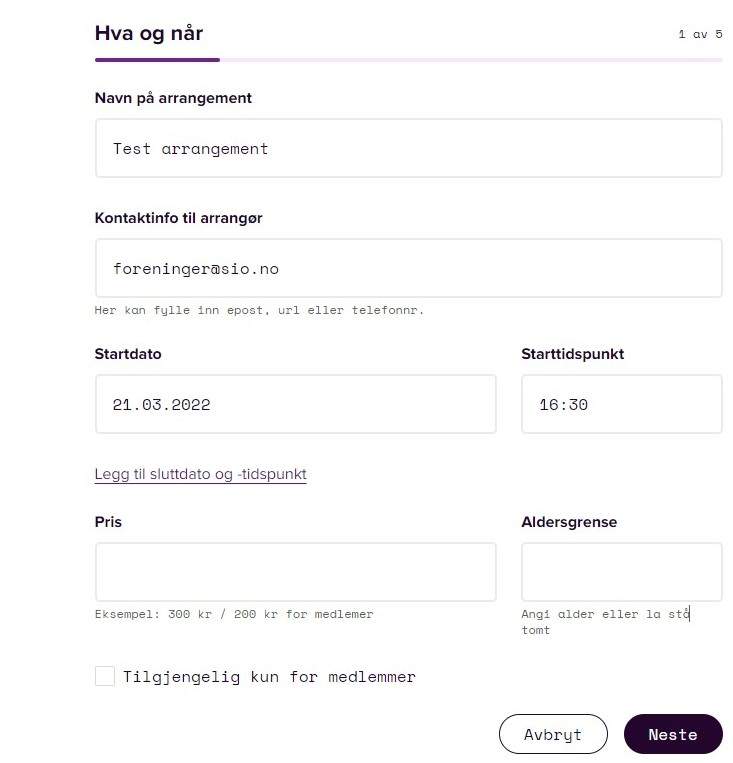Enable Tilgjengelig kun for medlemmer checkbox
The image size is (733, 763).
(105, 676)
